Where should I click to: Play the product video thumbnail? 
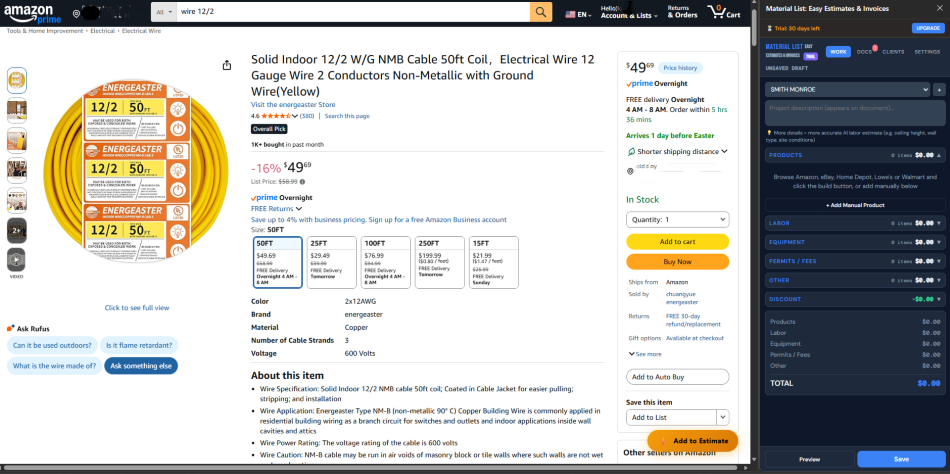(17, 259)
